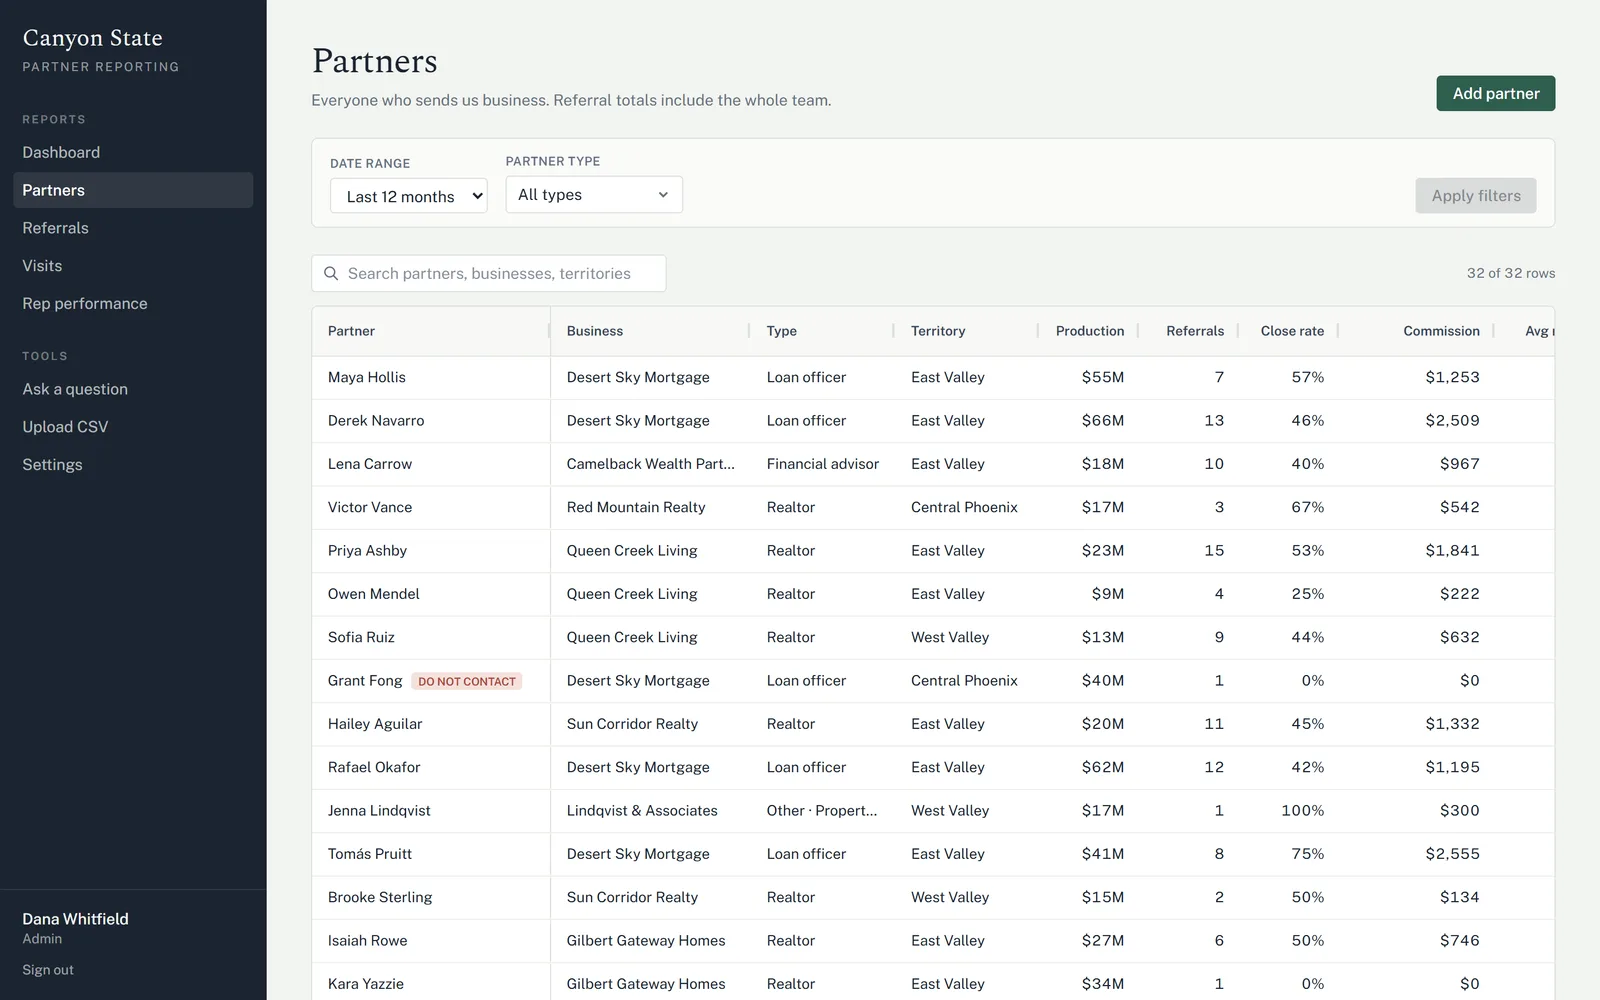Viewport: 1600px width, 1000px height.
Task: Click the search magnifier icon
Action: [x=331, y=273]
